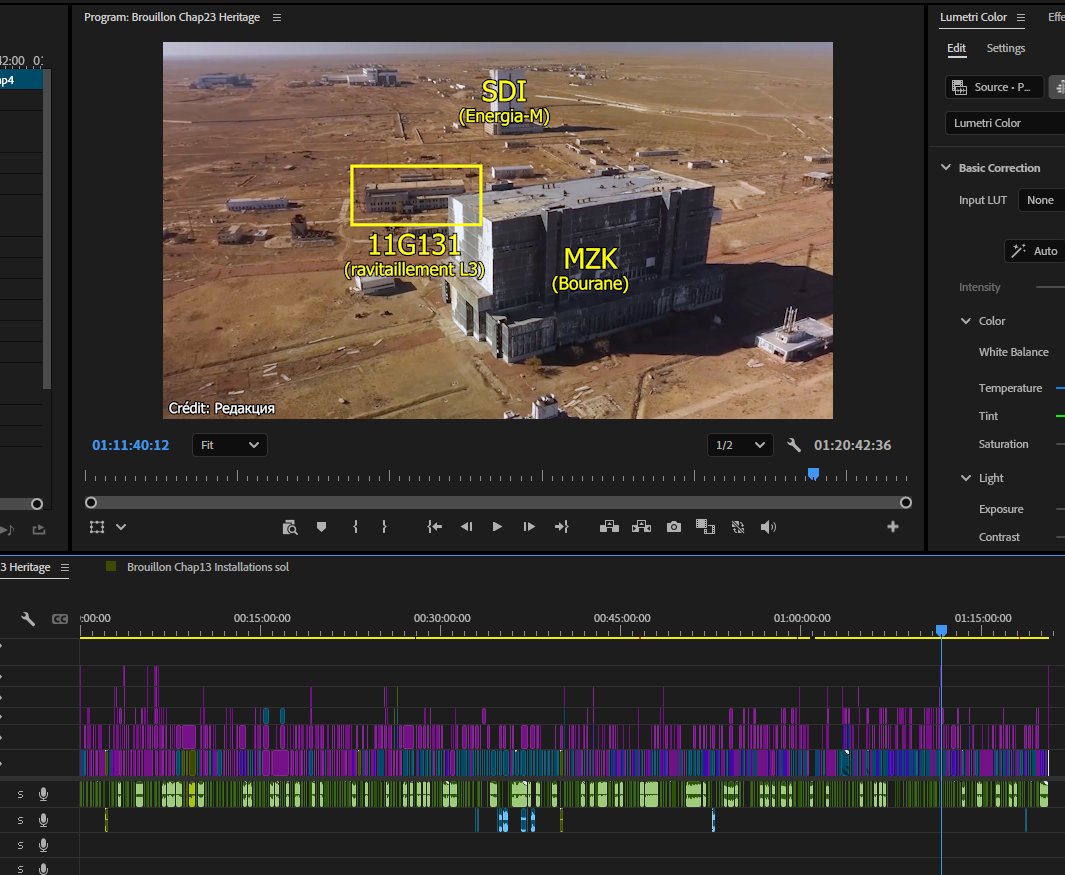This screenshot has height=875, width=1065.
Task: Click the current timecode 01:11:40:12
Action: [130, 445]
